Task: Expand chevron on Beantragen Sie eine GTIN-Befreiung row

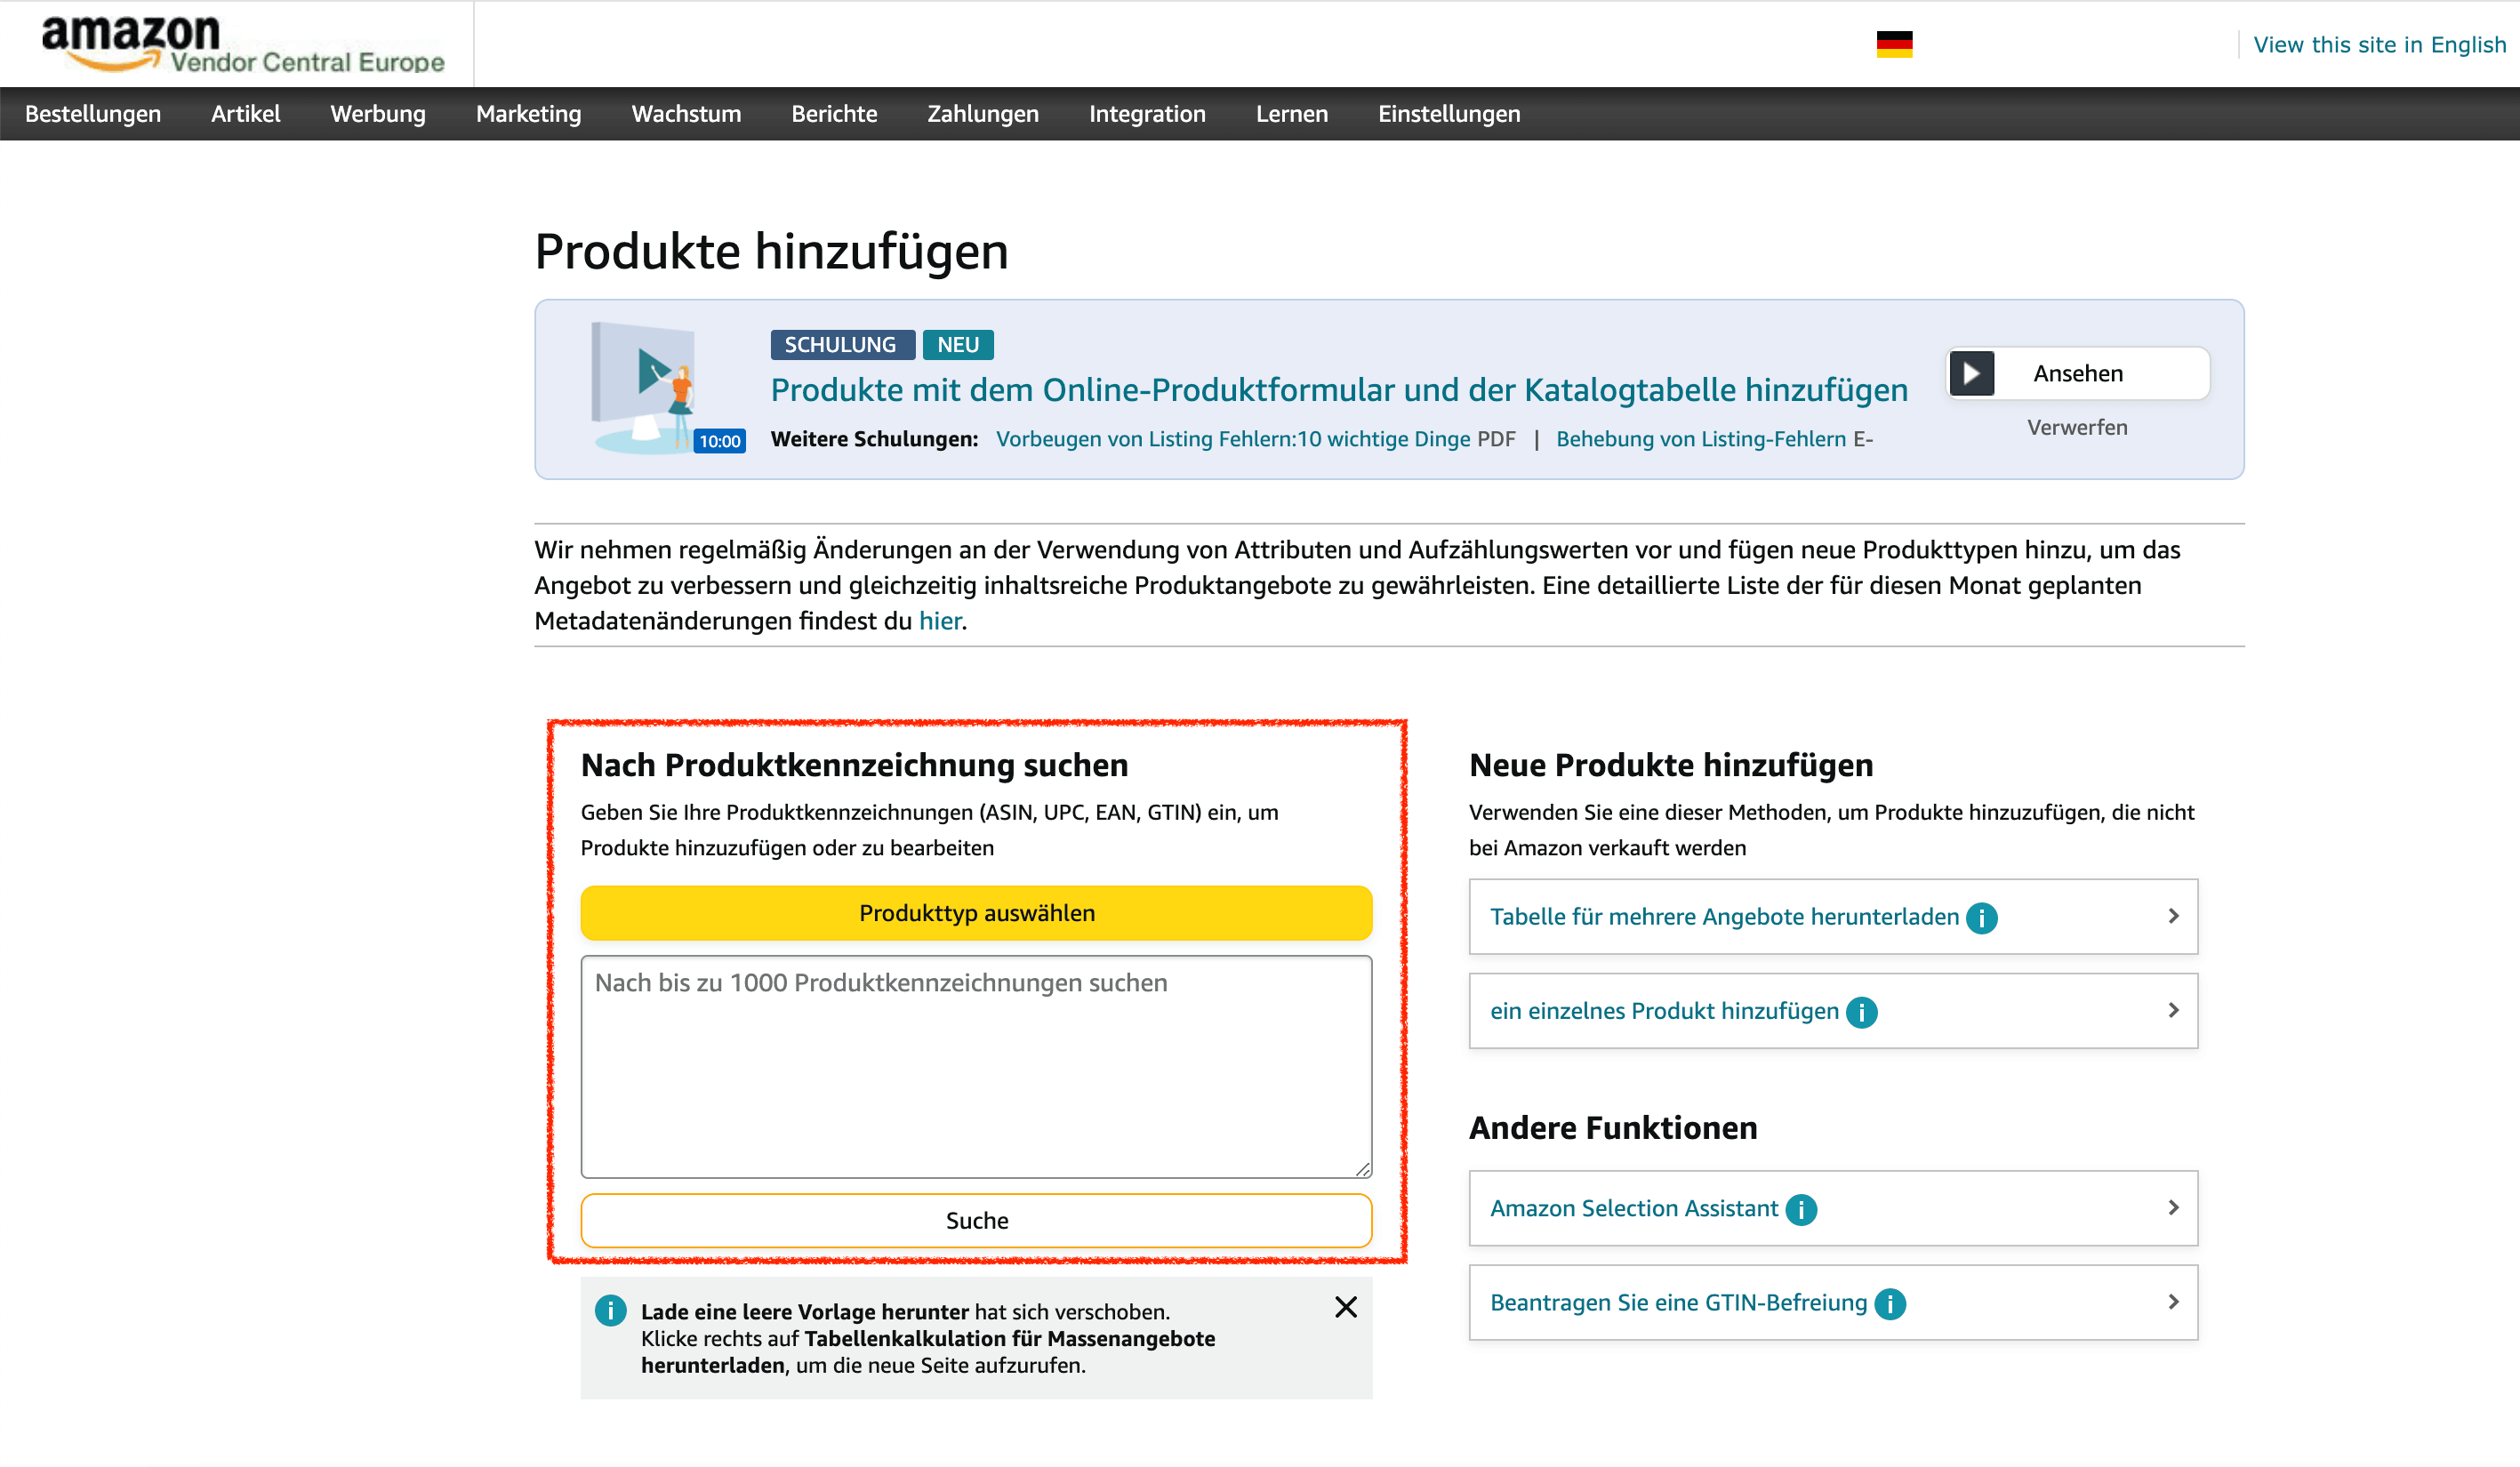Action: [2173, 1302]
